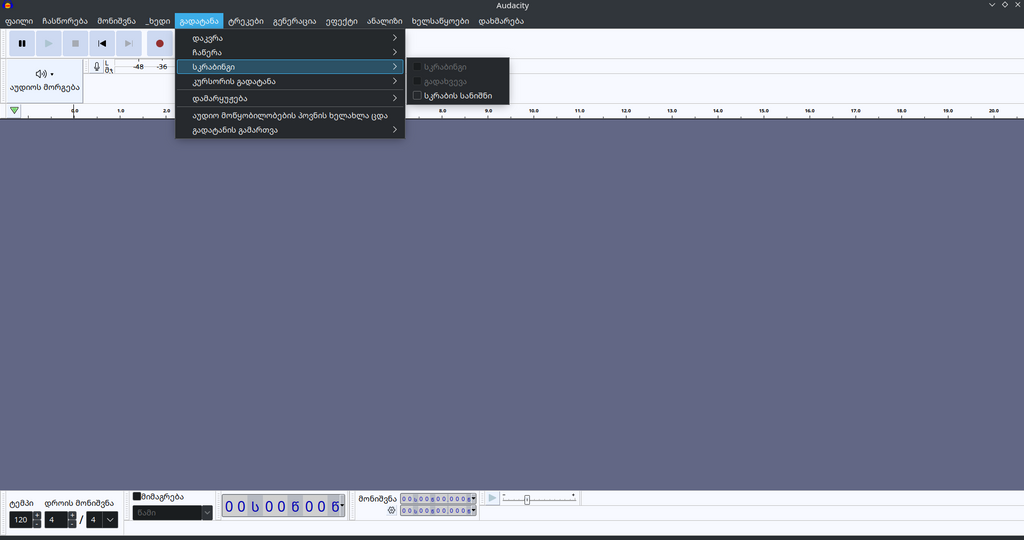1024x540 pixels.
Task: Toggle the disabled გადახვევა checkbox
Action: click(x=417, y=82)
